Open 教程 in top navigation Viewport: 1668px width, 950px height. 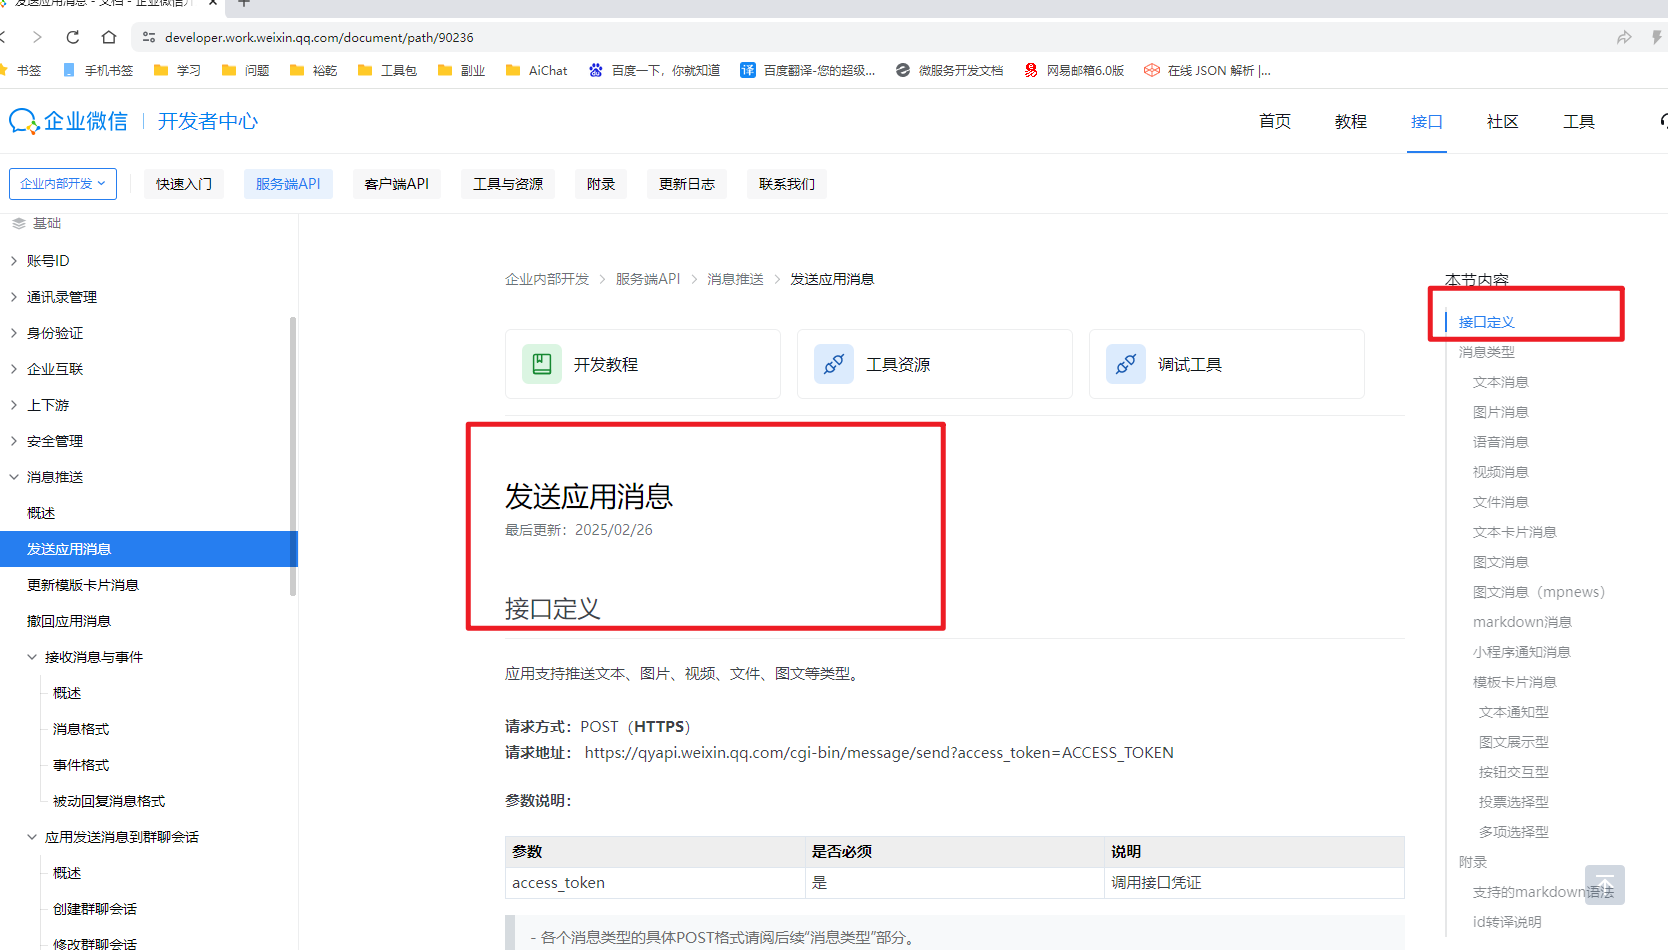(1351, 121)
